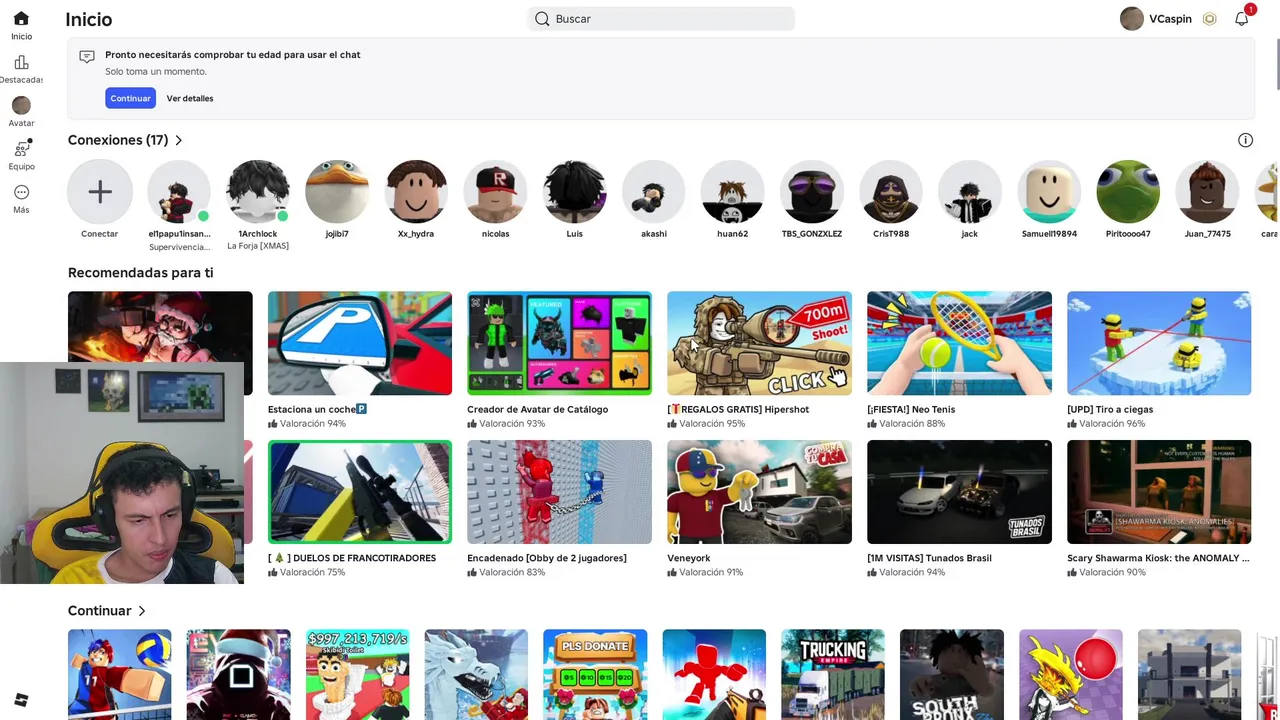Click the plus Conectar button
Screen dimensions: 1280x720
pos(100,192)
